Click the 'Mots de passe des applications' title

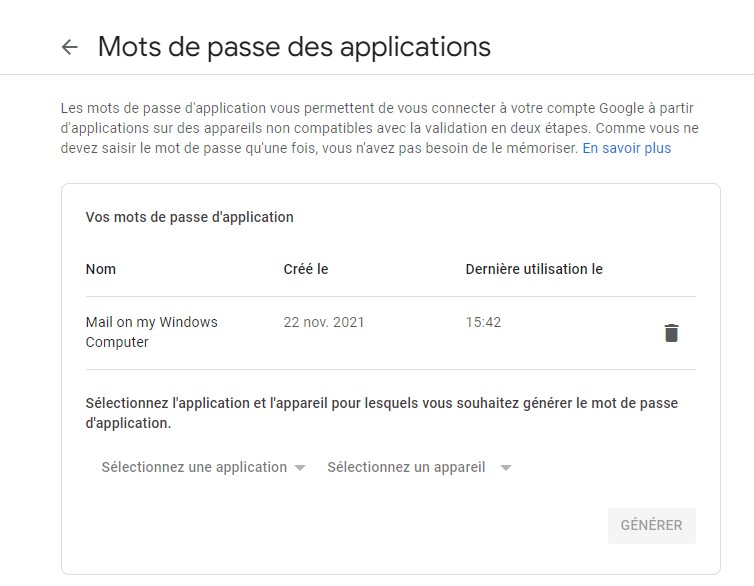(x=294, y=47)
